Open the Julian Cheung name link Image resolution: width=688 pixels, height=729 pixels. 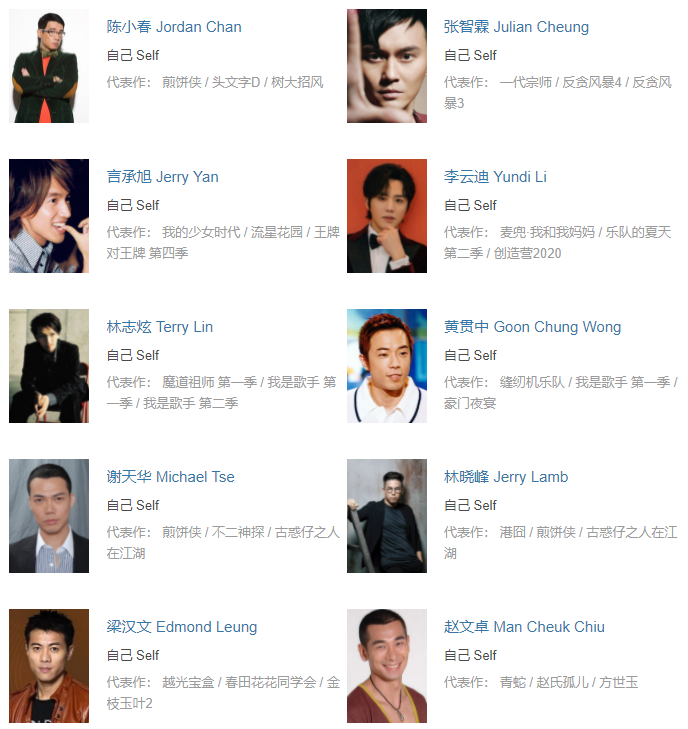pos(516,27)
